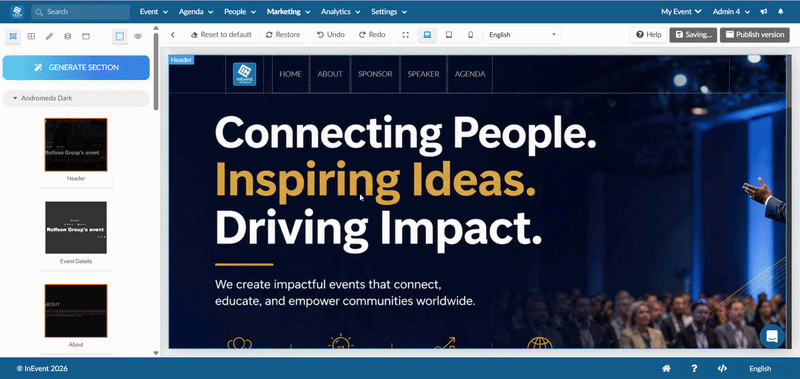Viewport: 800px width, 379px height.
Task: Open the Settings menu
Action: (x=389, y=12)
